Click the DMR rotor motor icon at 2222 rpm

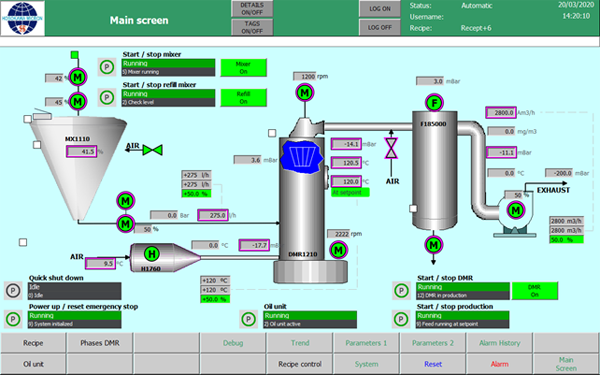[338, 250]
